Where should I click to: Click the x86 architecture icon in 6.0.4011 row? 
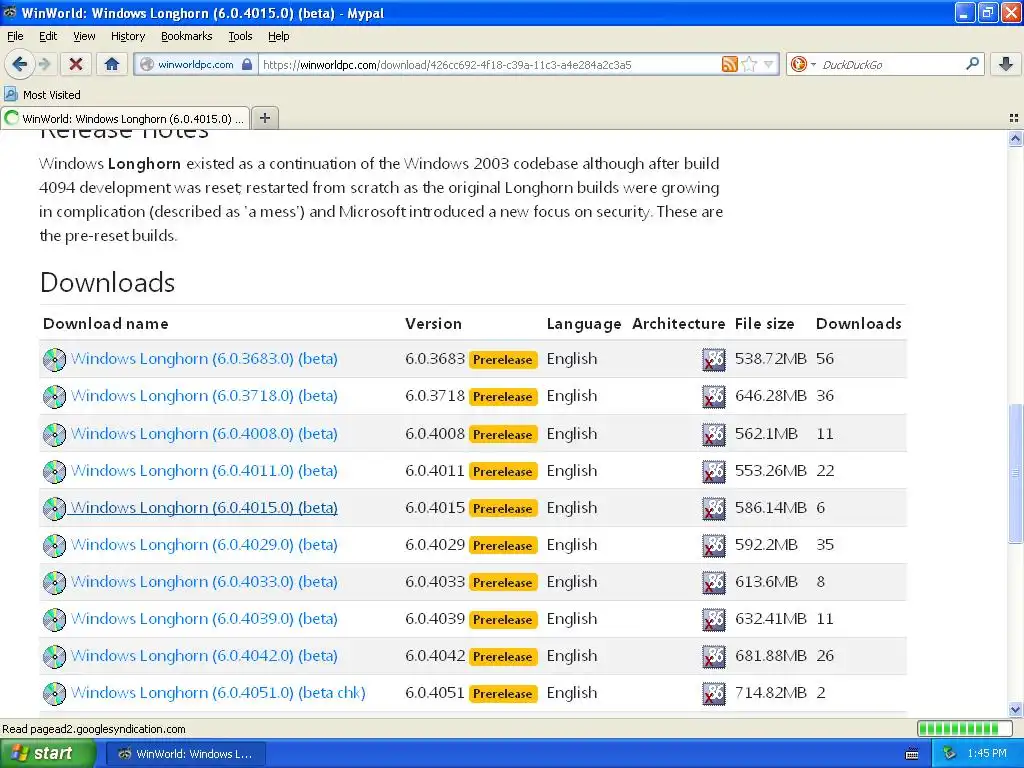(x=714, y=472)
